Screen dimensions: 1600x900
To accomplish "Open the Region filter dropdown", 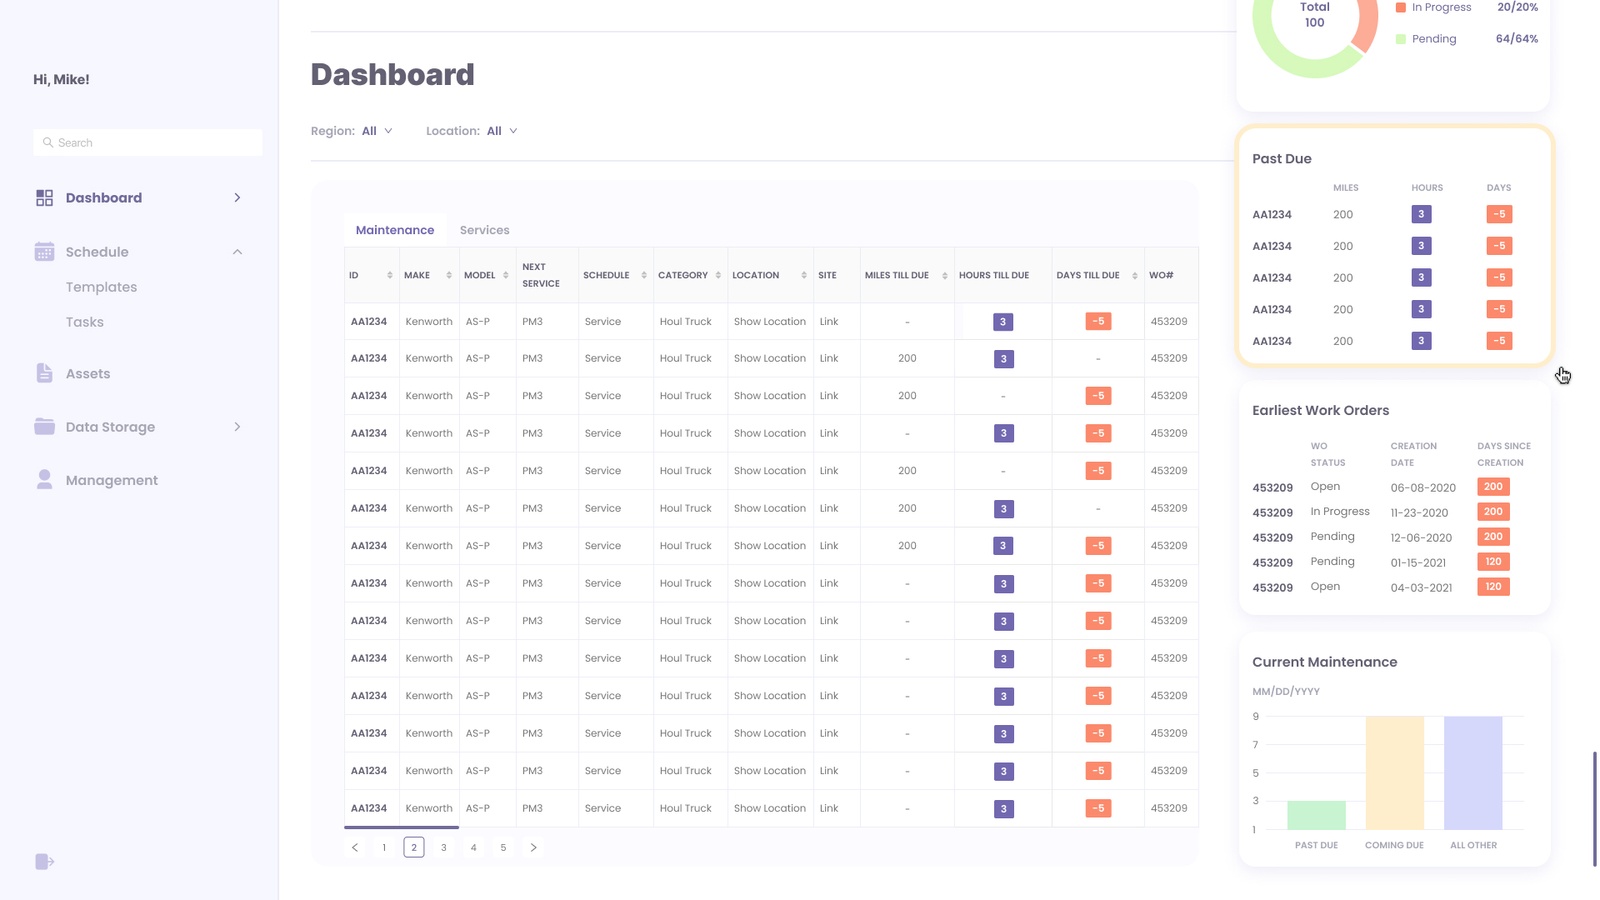I will (x=377, y=131).
